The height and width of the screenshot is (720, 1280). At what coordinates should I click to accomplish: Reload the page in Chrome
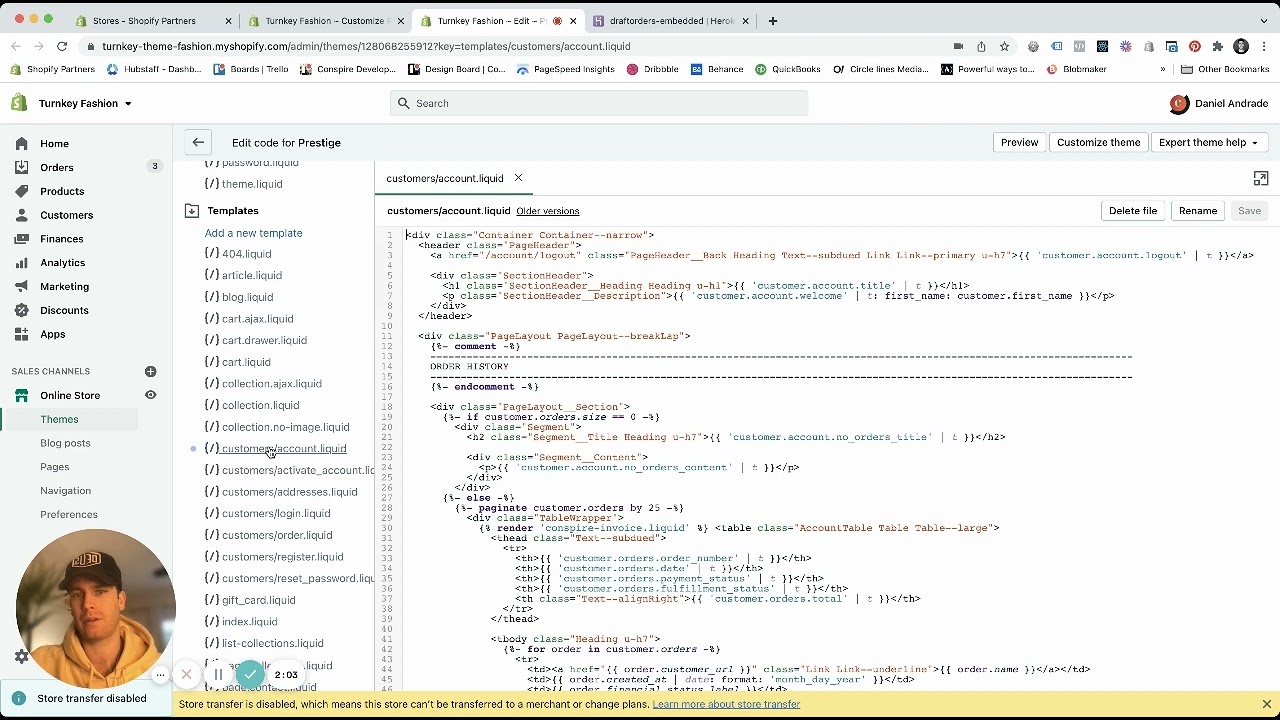coord(62,46)
